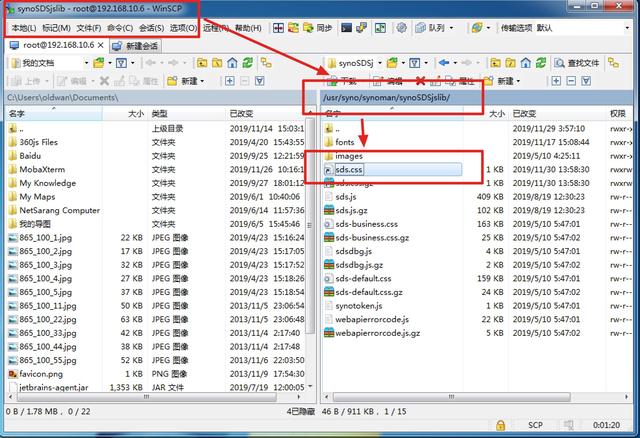Open the 标记(M) menu
640x438 pixels.
coord(56,28)
